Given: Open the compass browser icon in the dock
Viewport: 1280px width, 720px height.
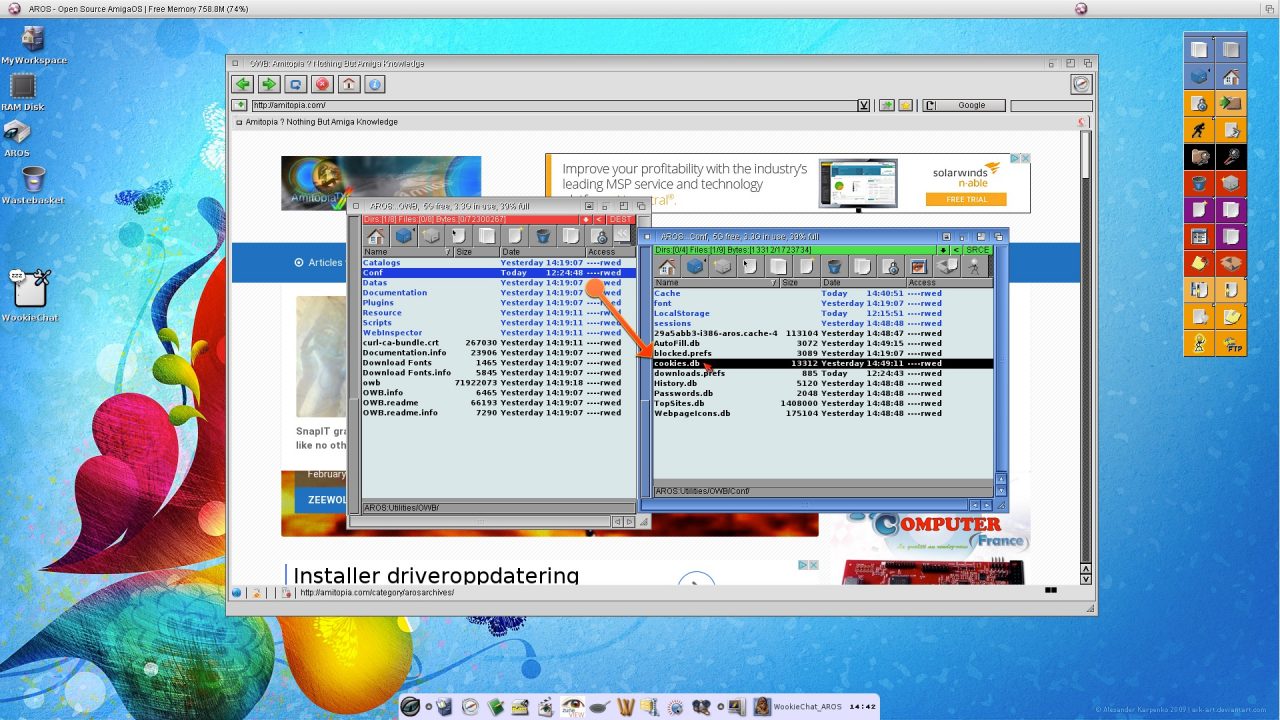Looking at the screenshot, I should coord(470,707).
